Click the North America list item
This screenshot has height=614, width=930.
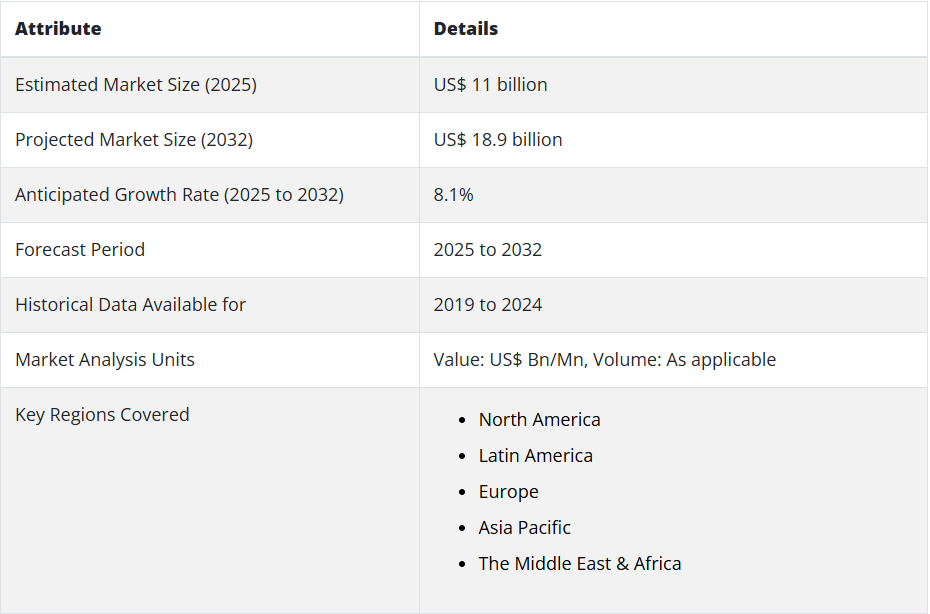pos(540,420)
